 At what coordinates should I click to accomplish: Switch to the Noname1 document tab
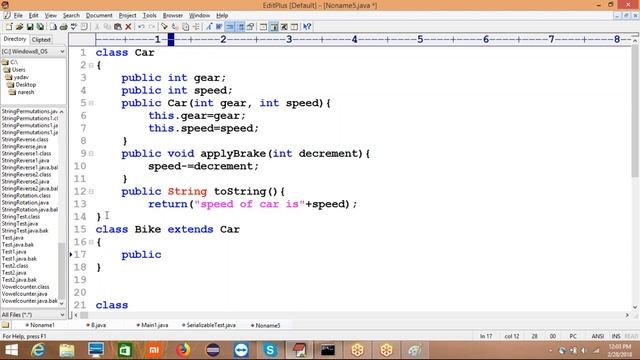(x=40, y=325)
